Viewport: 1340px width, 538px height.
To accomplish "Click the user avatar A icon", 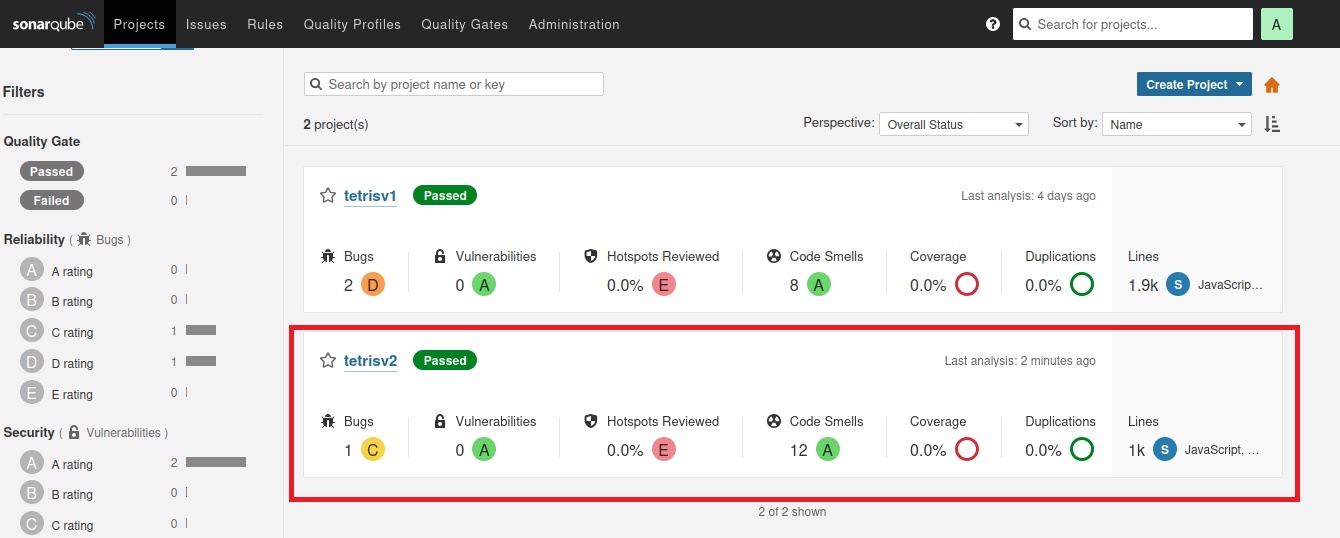I will coord(1276,24).
